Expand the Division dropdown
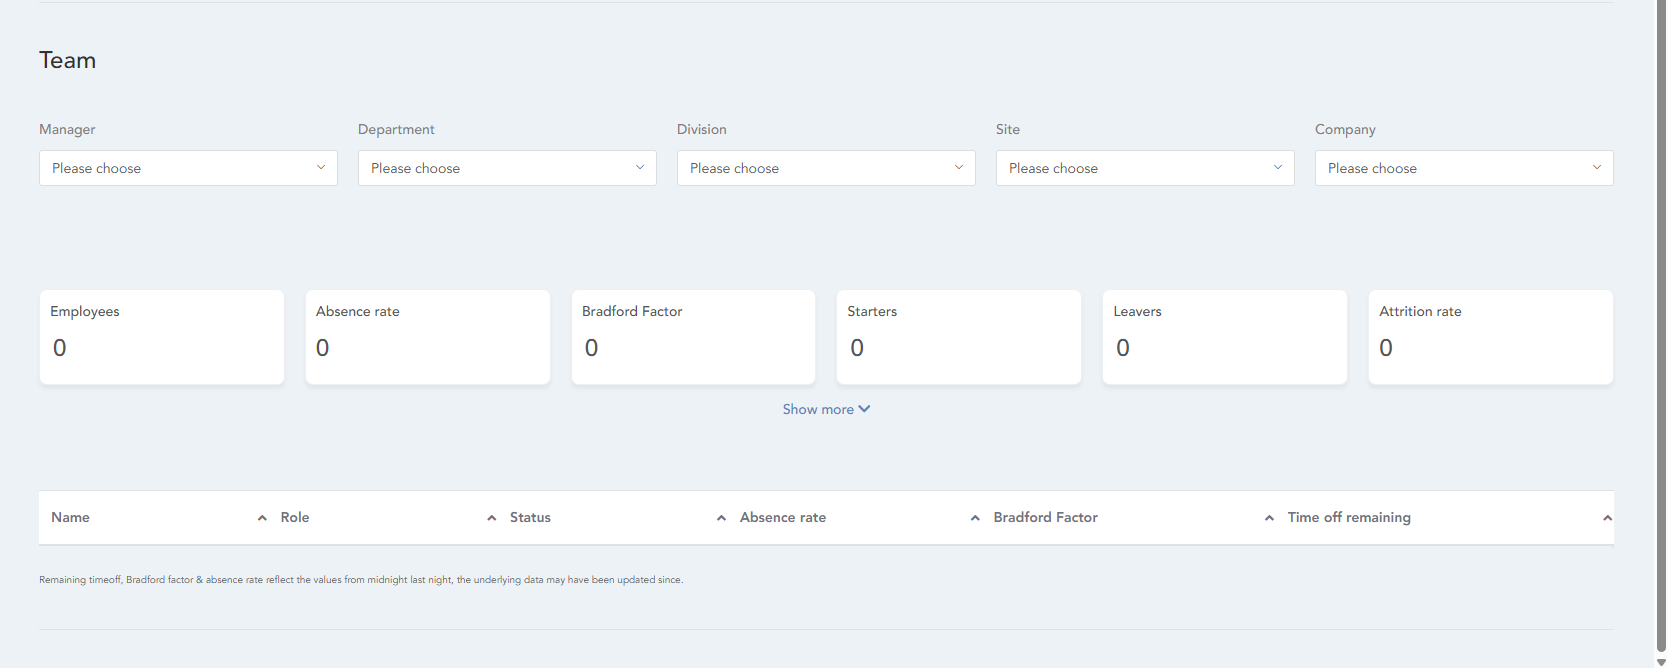 click(x=826, y=168)
